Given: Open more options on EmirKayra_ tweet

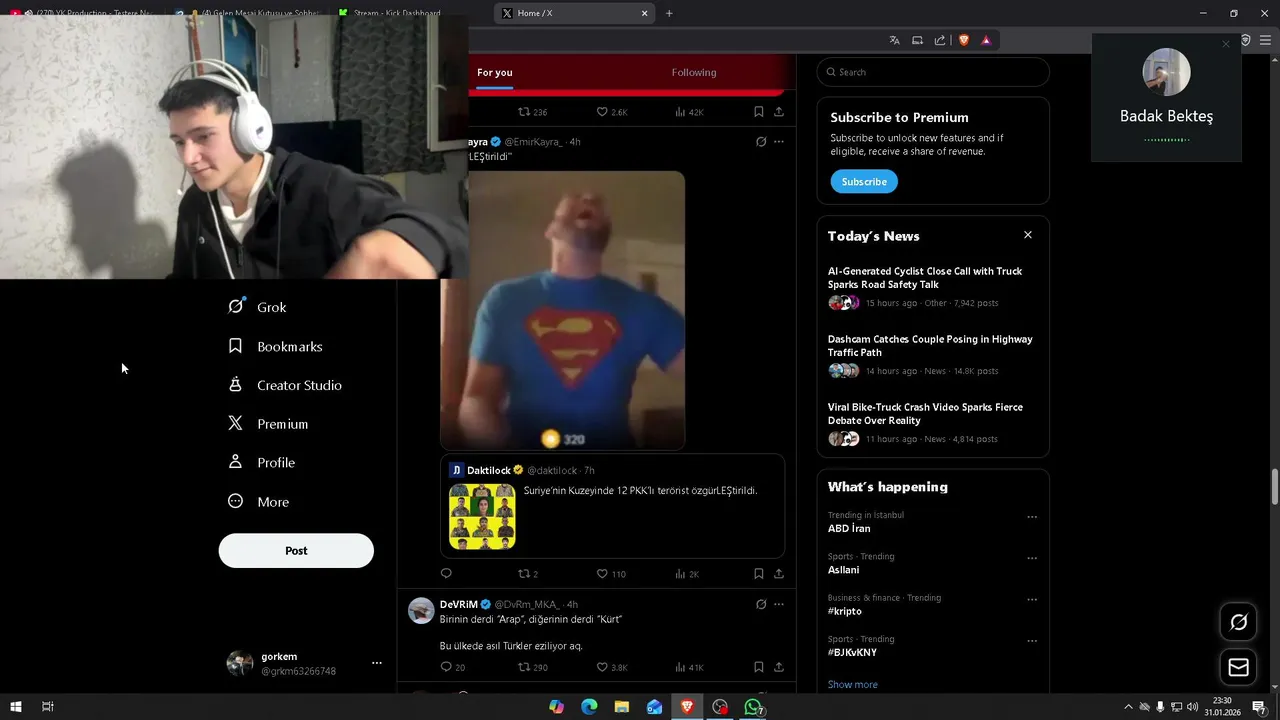Looking at the screenshot, I should tap(778, 142).
